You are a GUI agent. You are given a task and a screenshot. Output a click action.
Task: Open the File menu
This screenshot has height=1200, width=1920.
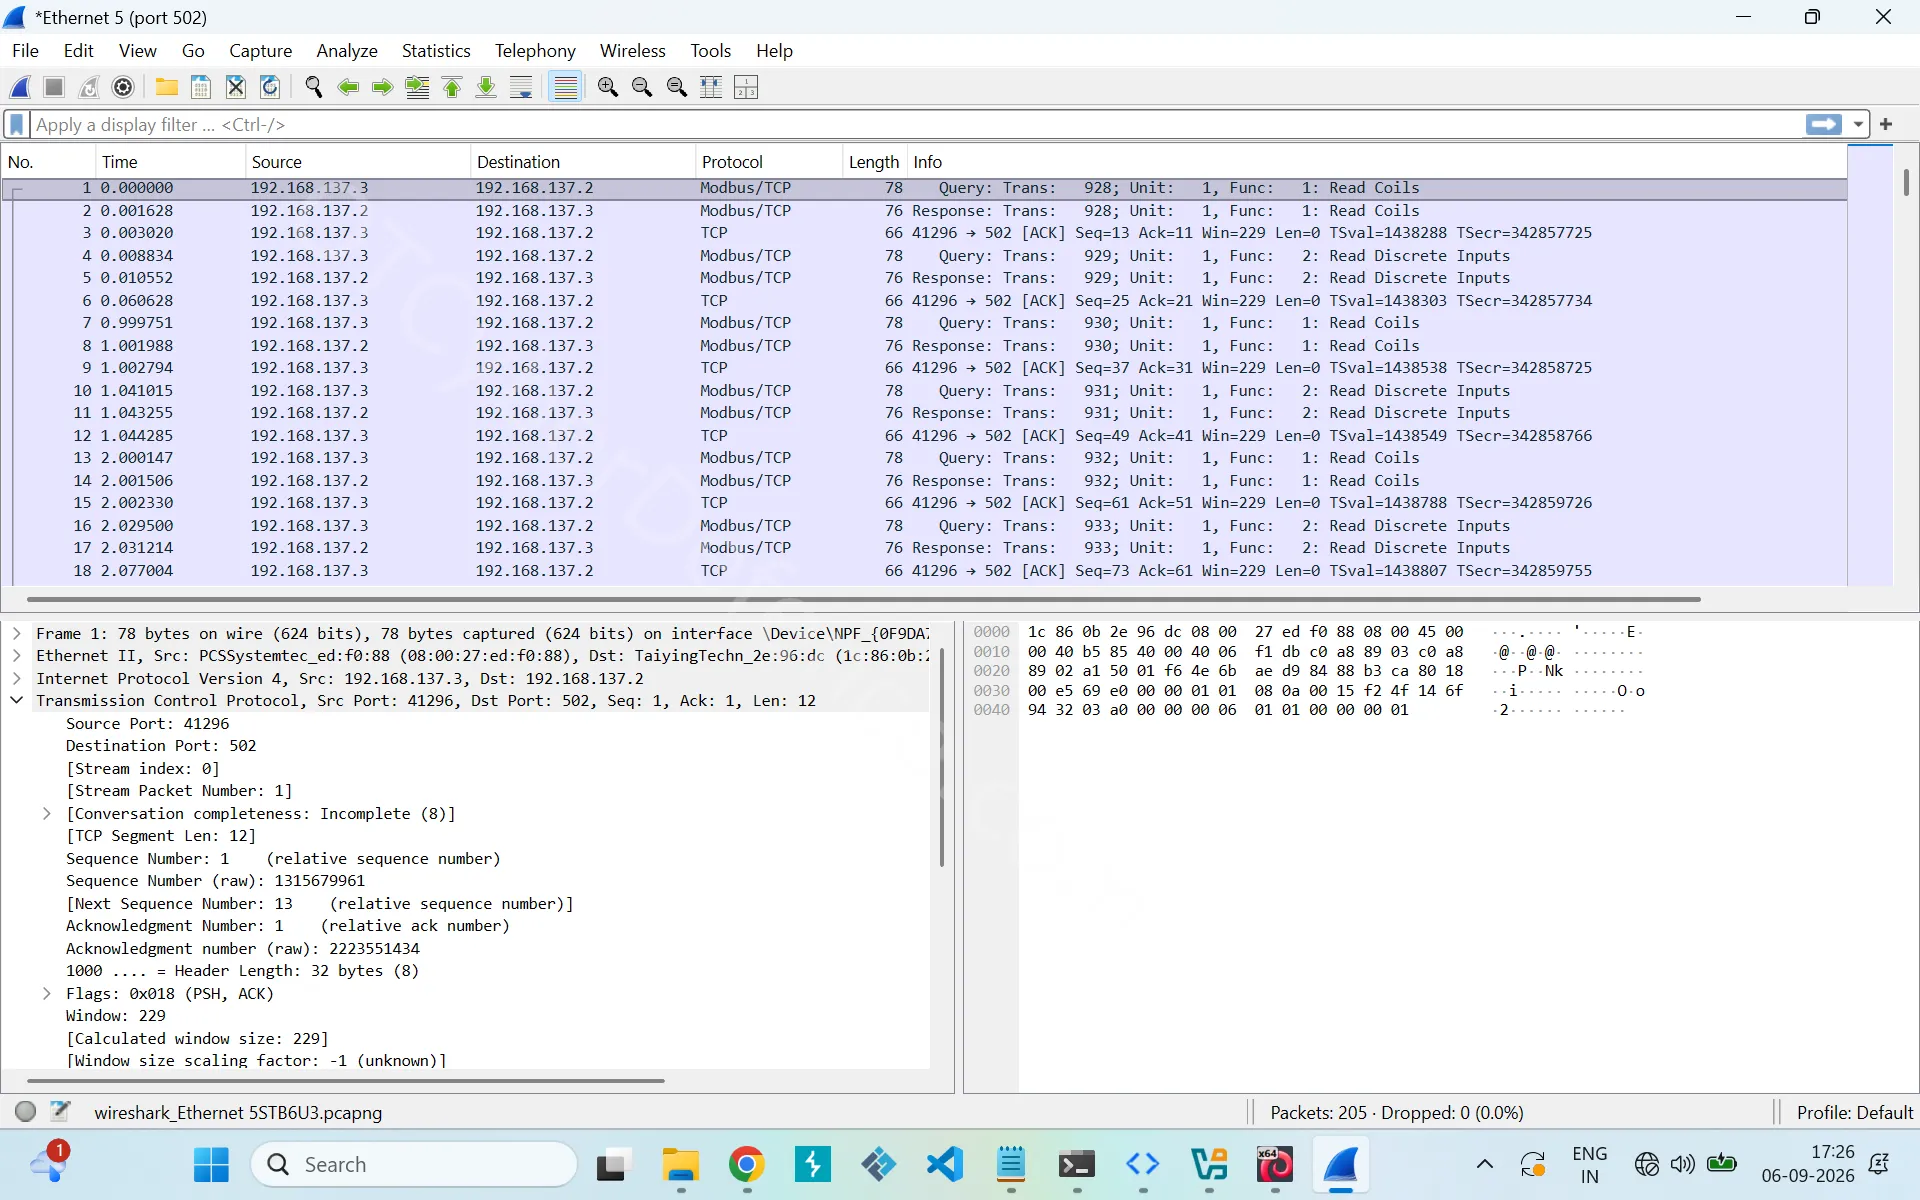click(x=25, y=51)
